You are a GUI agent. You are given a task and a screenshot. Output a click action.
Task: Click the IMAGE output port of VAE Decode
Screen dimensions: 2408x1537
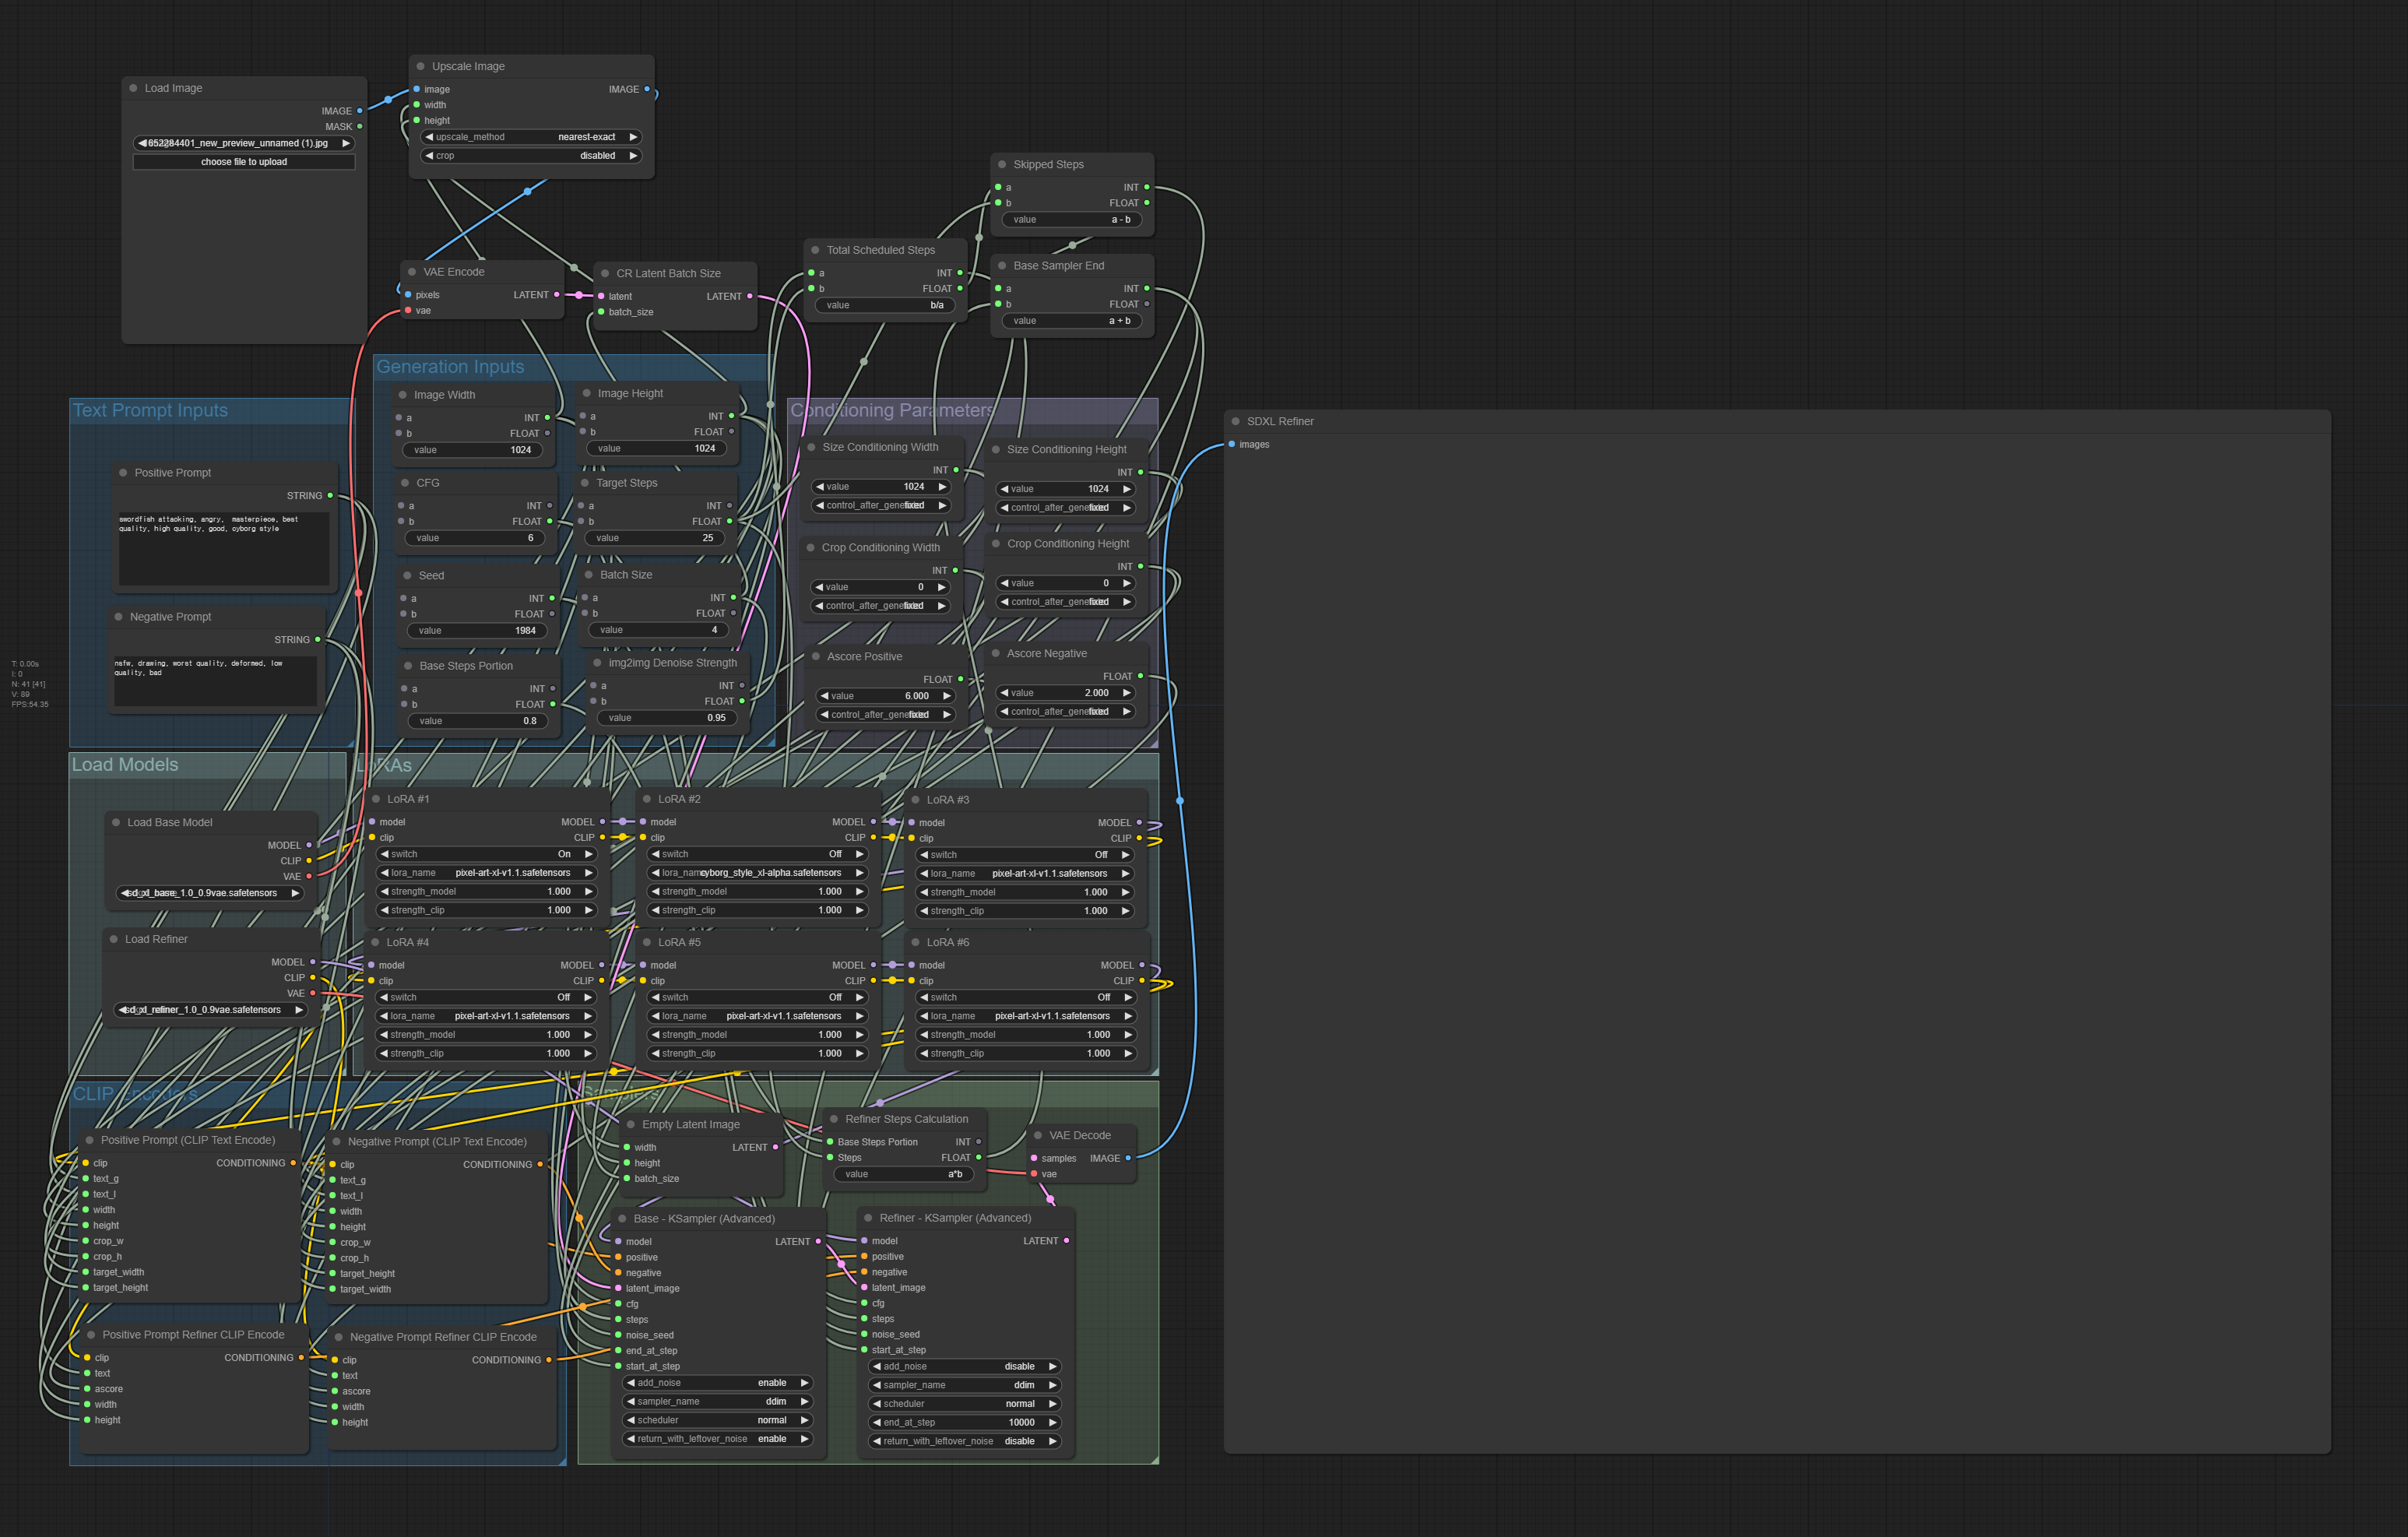pos(1128,1158)
